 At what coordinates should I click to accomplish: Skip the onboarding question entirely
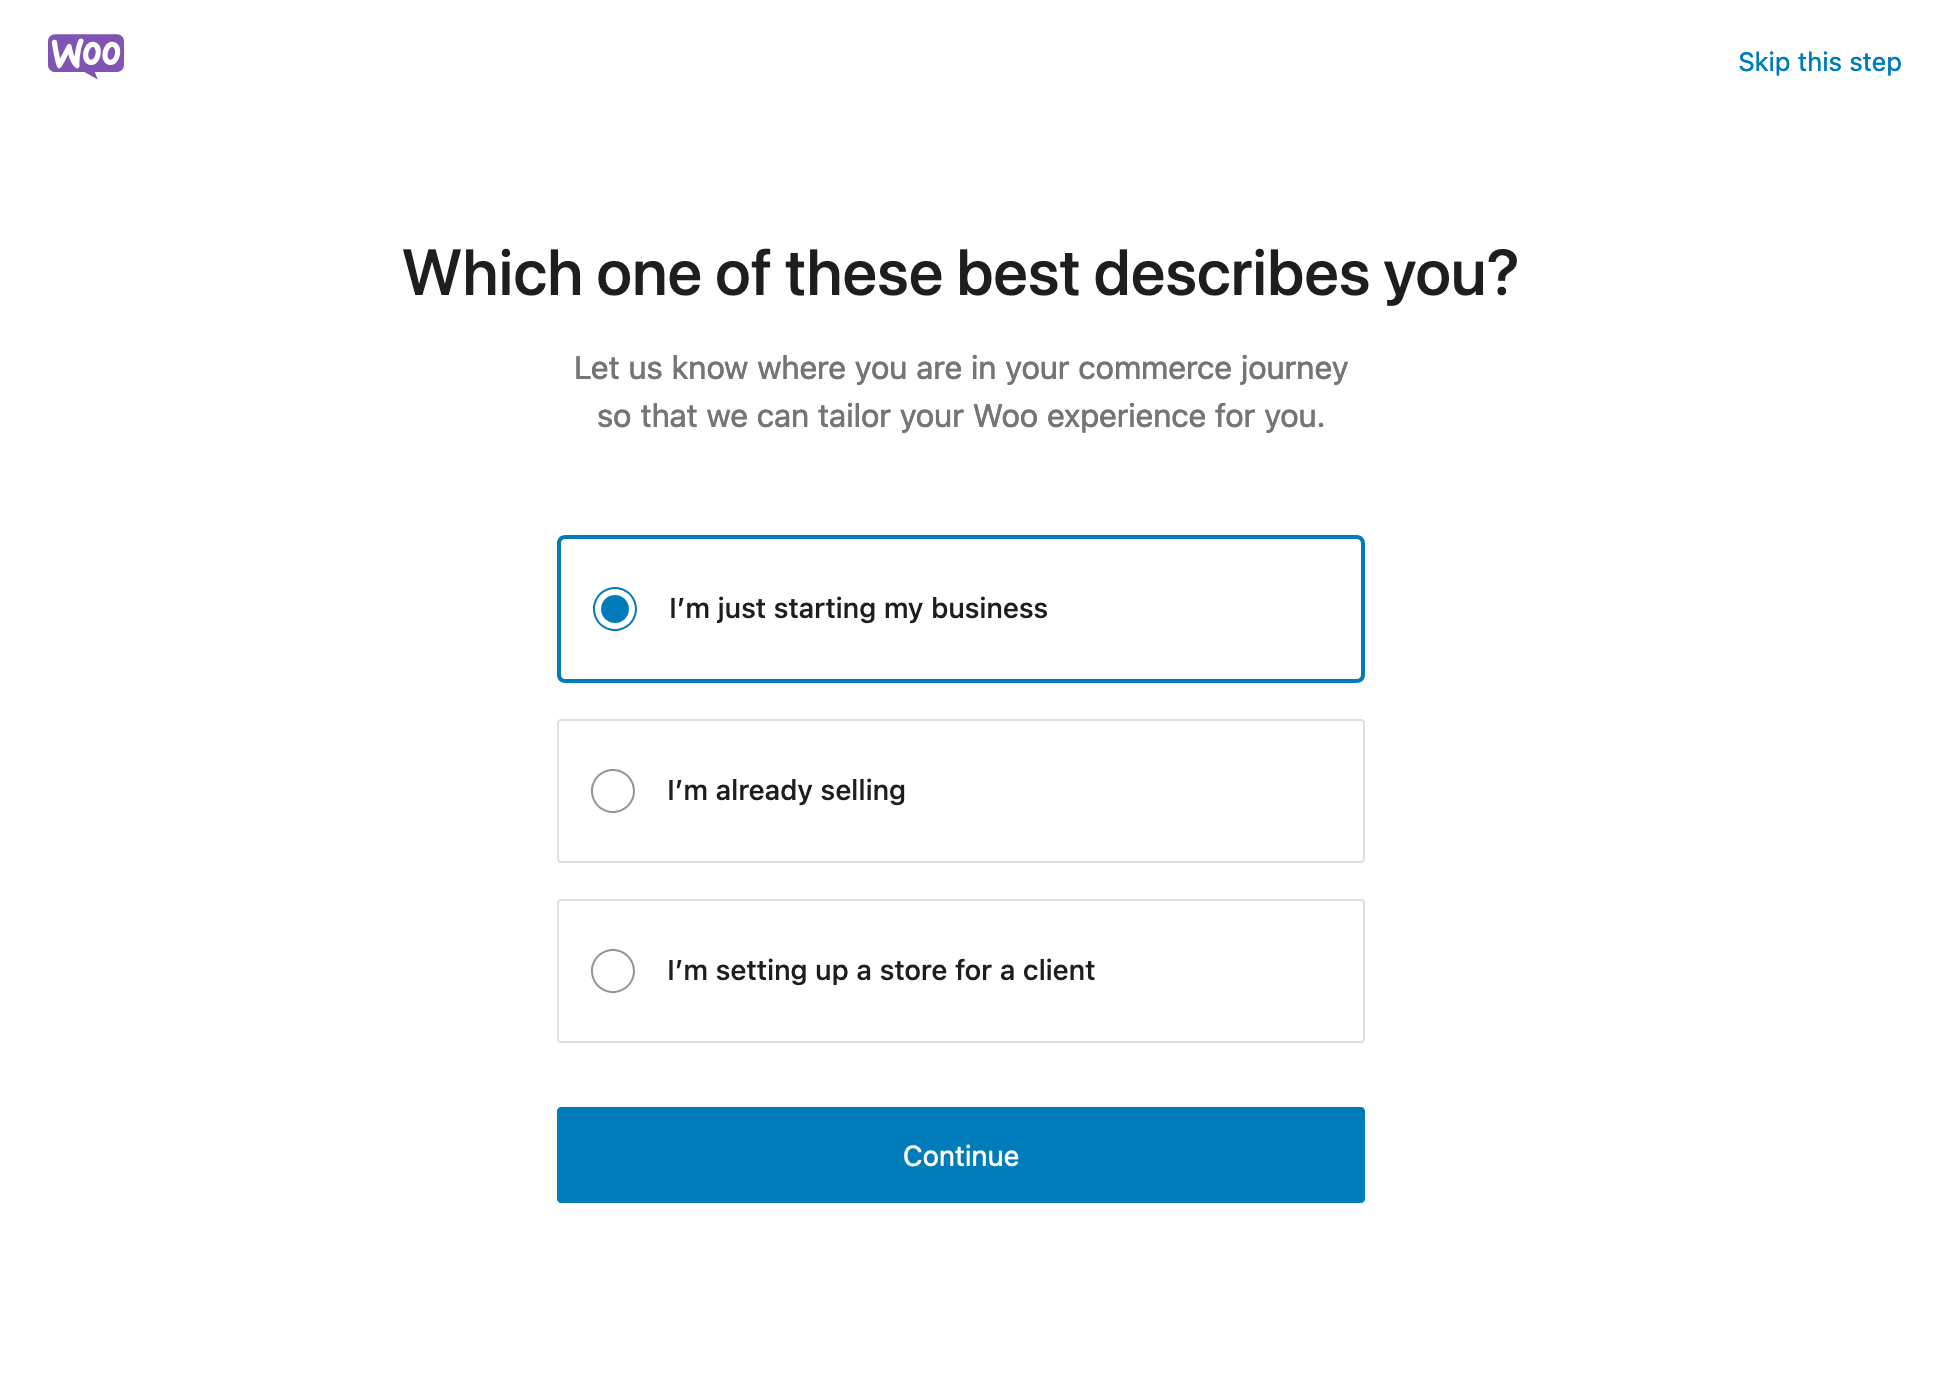pos(1818,61)
